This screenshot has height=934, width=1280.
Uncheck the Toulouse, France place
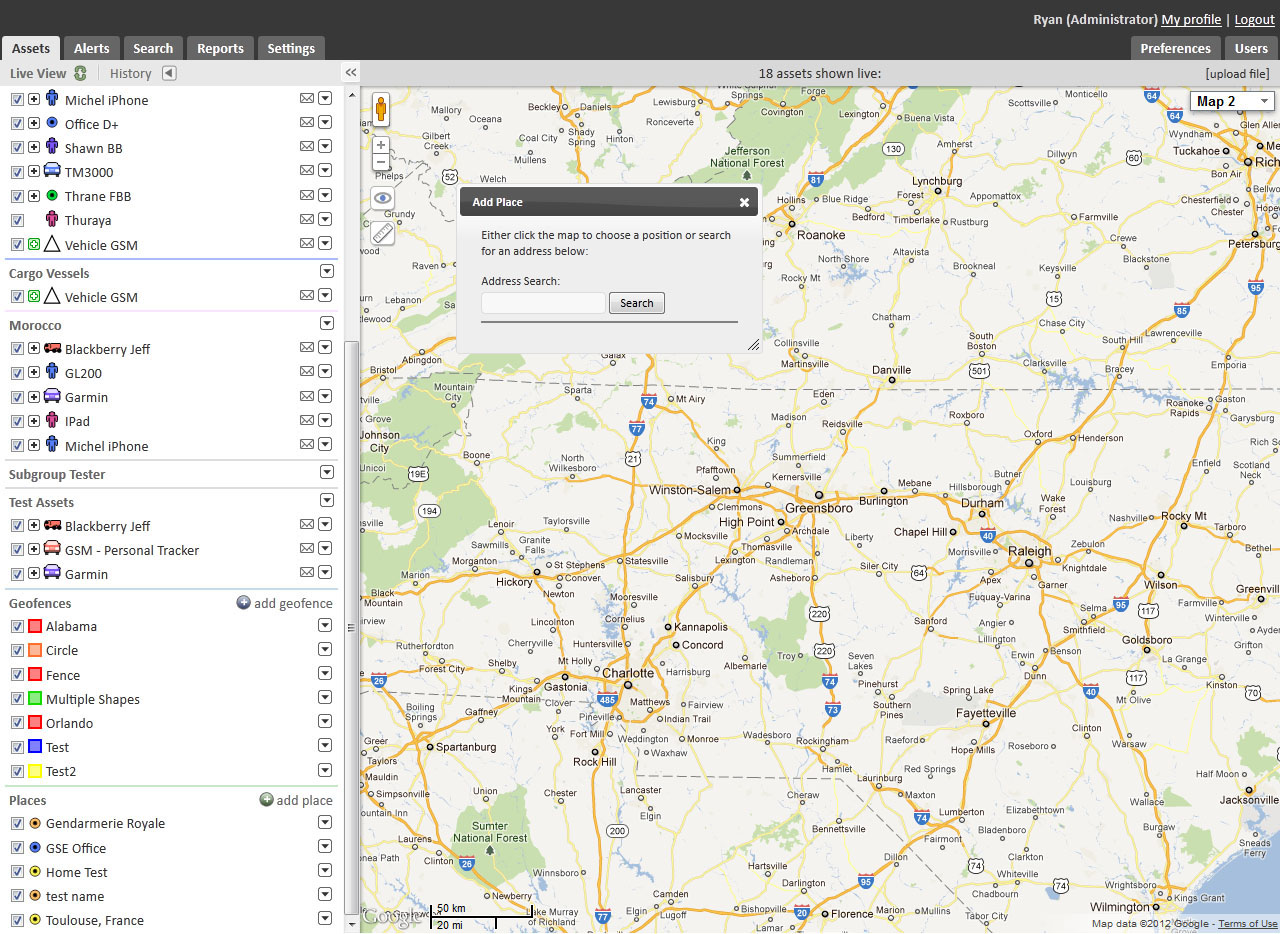[17, 920]
